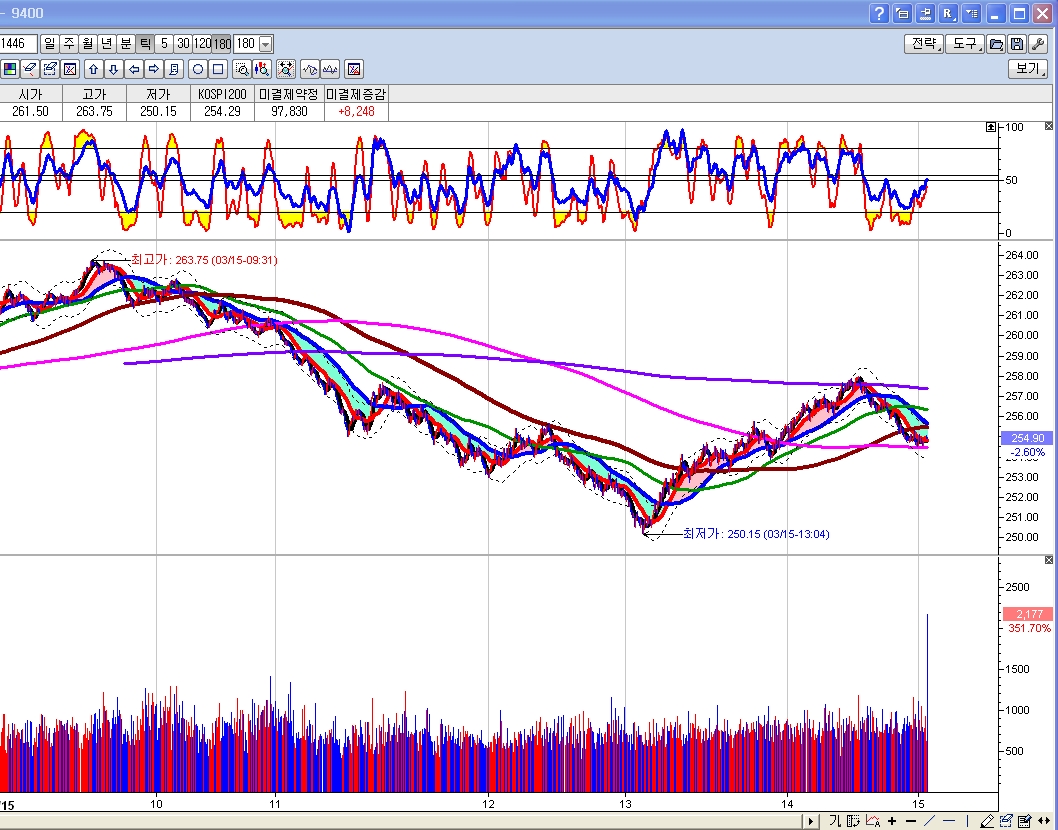Click the help question mark button

(x=879, y=13)
